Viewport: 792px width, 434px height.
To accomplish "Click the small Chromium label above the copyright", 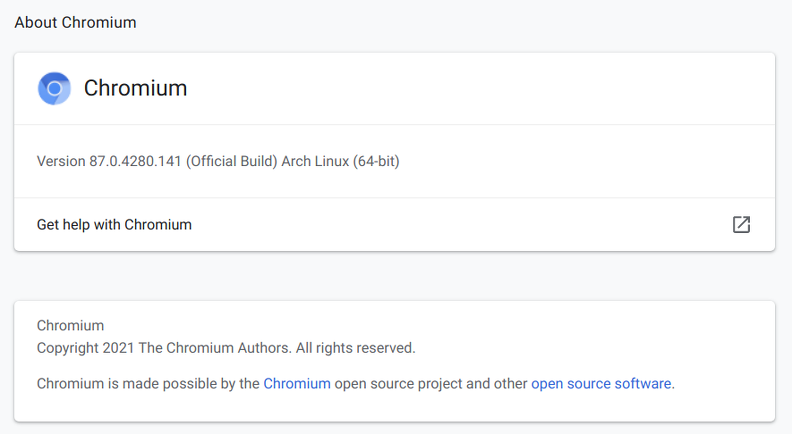I will point(70,325).
